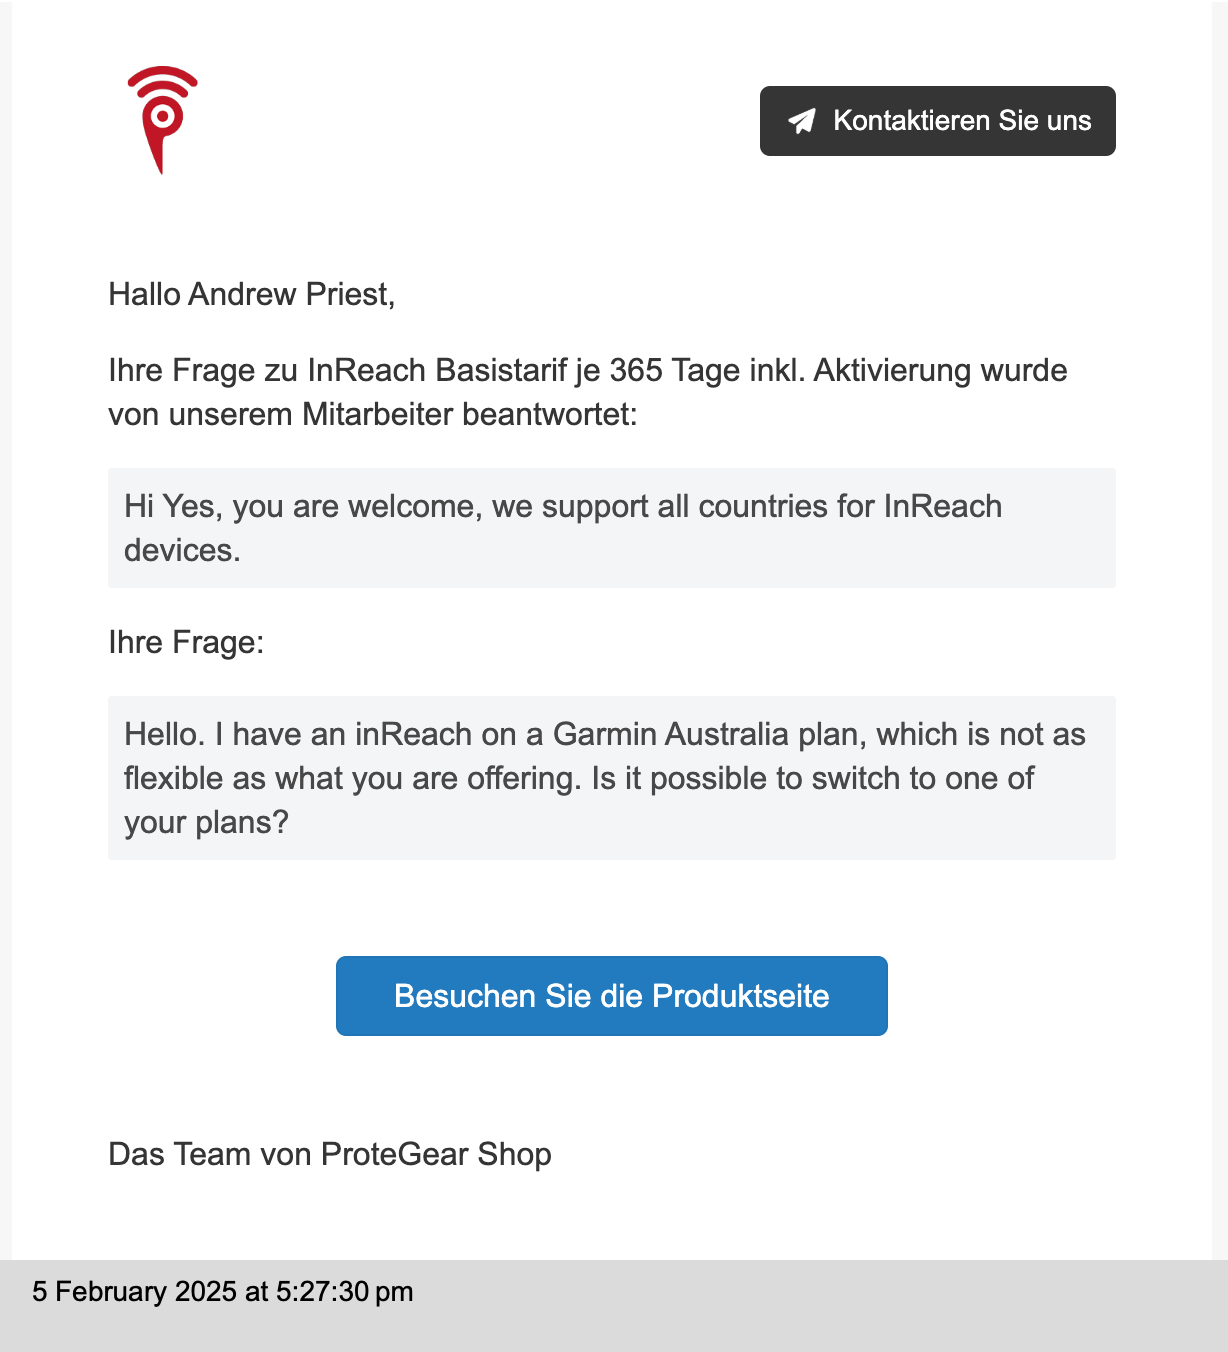The image size is (1228, 1352).
Task: Click the gray footer bar beside the timestamp
Action: tap(820, 1306)
